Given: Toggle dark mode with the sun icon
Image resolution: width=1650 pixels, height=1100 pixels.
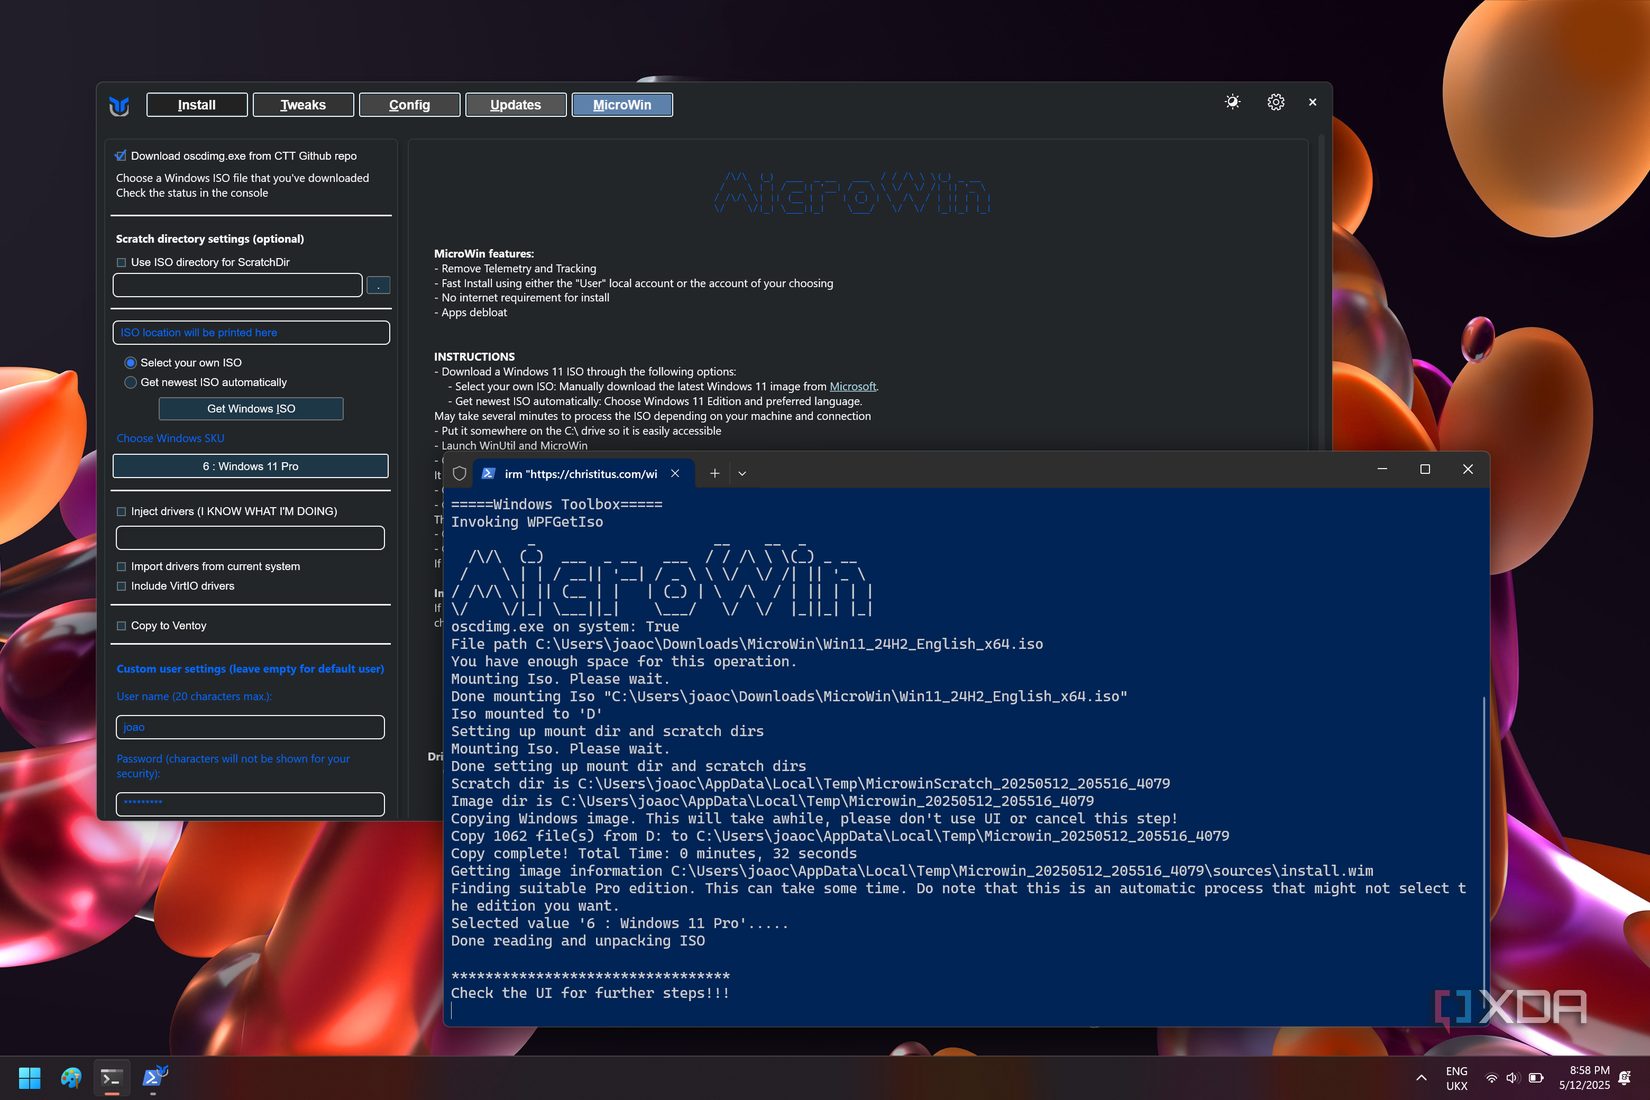Looking at the screenshot, I should coord(1232,101).
